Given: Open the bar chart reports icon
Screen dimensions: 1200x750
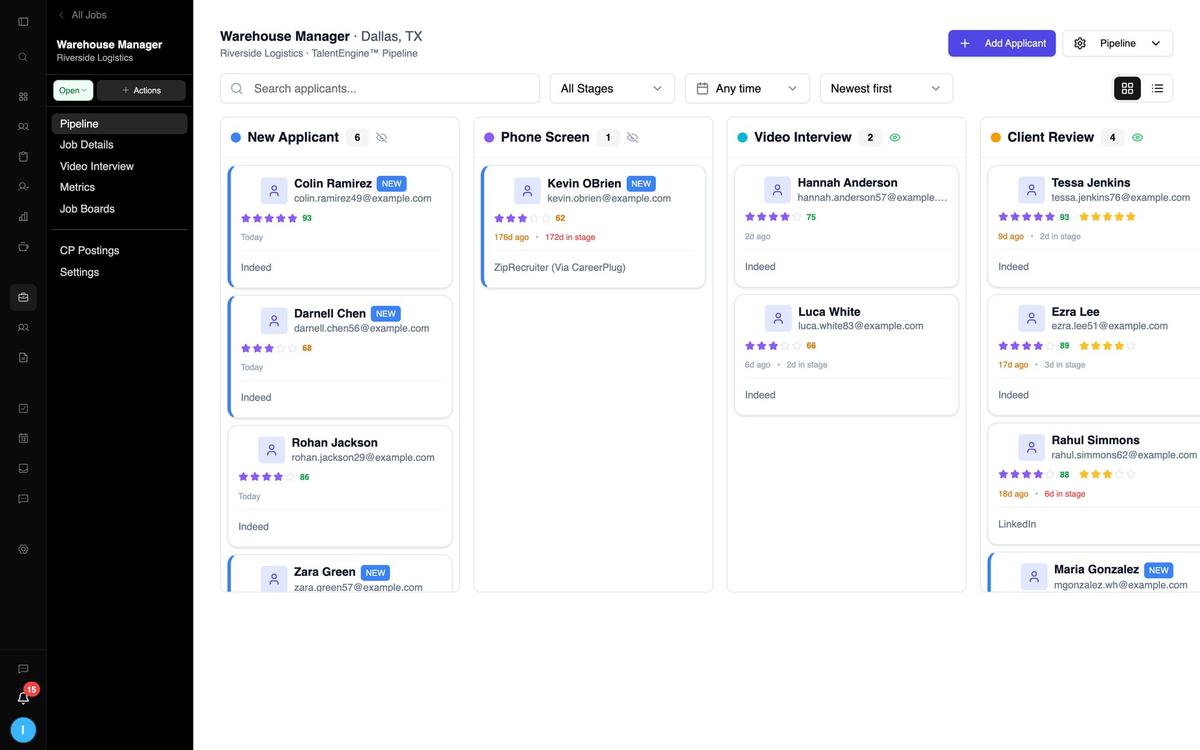Looking at the screenshot, I should tap(23, 216).
